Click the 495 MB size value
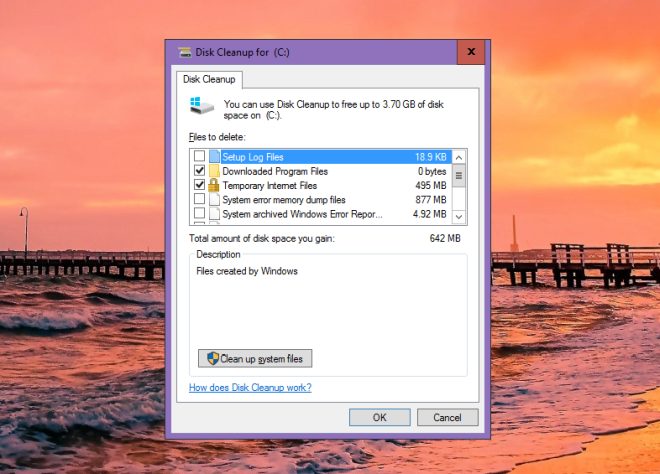The width and height of the screenshot is (660, 474). [431, 186]
